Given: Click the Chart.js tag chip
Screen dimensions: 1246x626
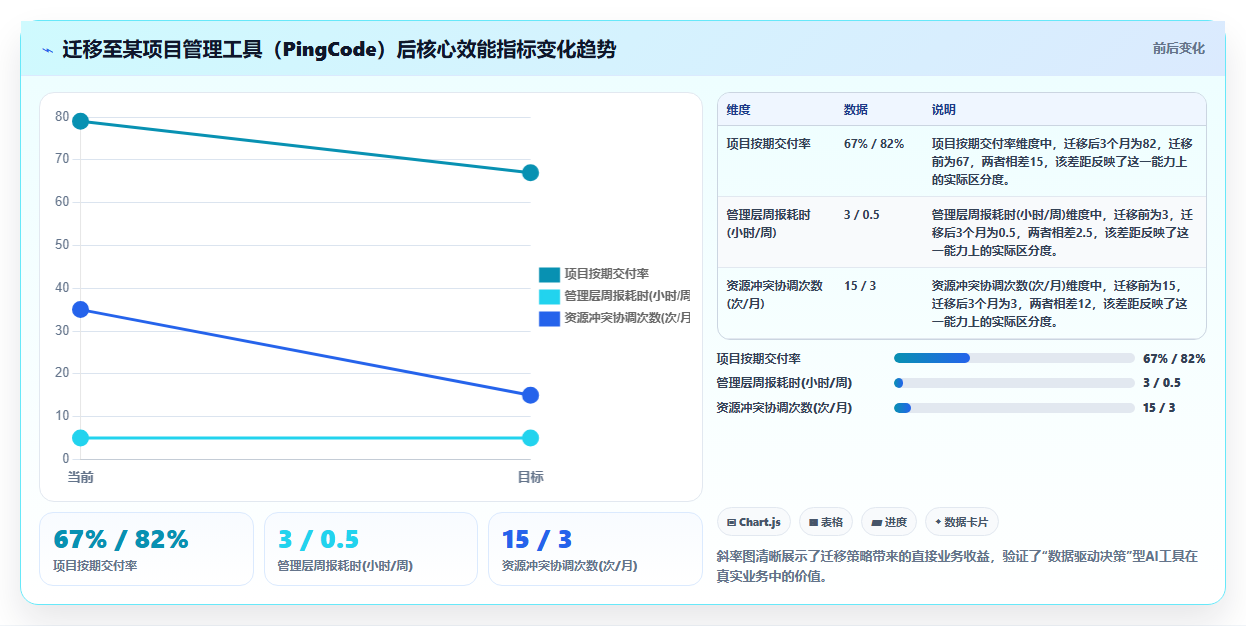Looking at the screenshot, I should pos(754,522).
